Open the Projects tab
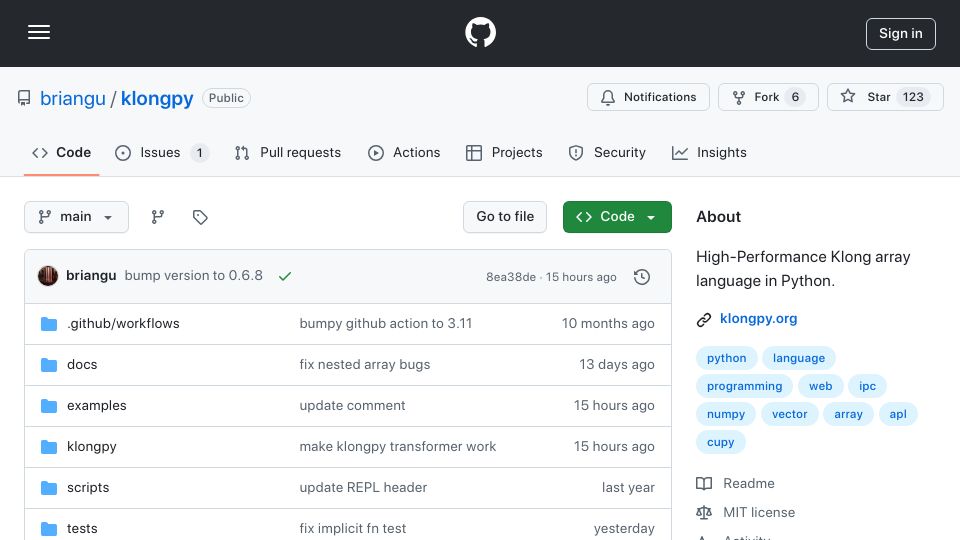Image resolution: width=960 pixels, height=540 pixels. [504, 152]
